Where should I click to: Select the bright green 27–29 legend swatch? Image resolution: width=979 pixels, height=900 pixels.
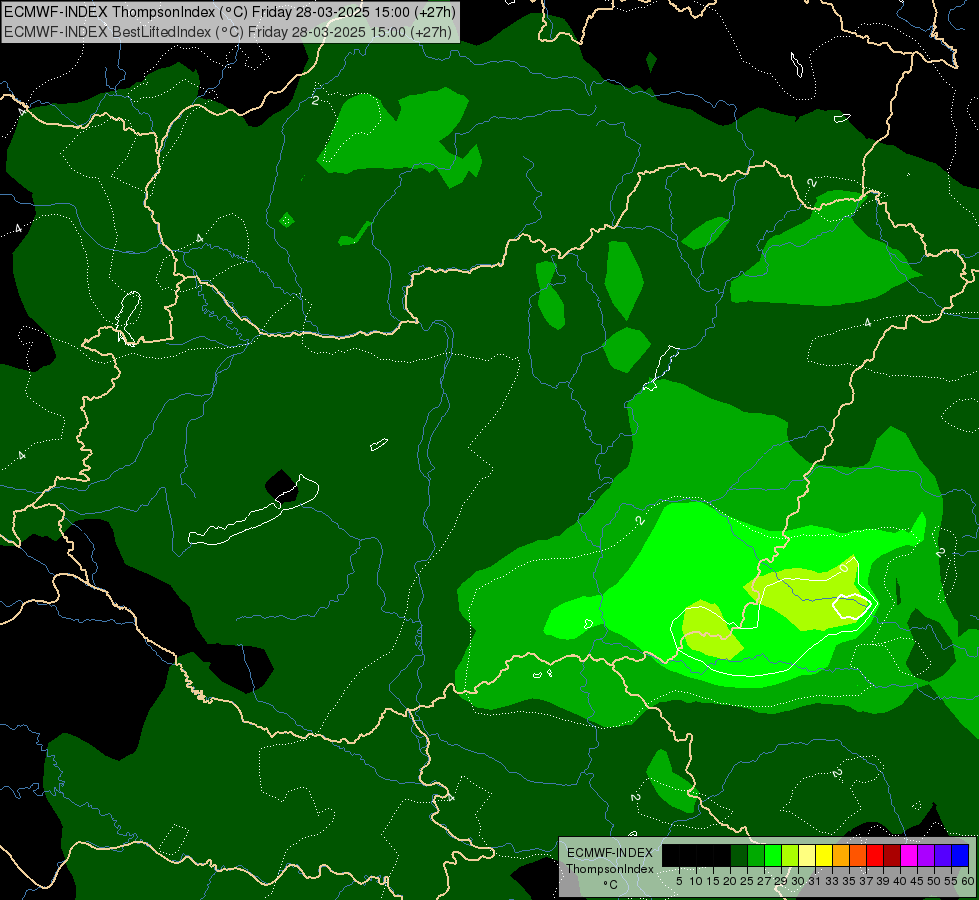(x=773, y=855)
